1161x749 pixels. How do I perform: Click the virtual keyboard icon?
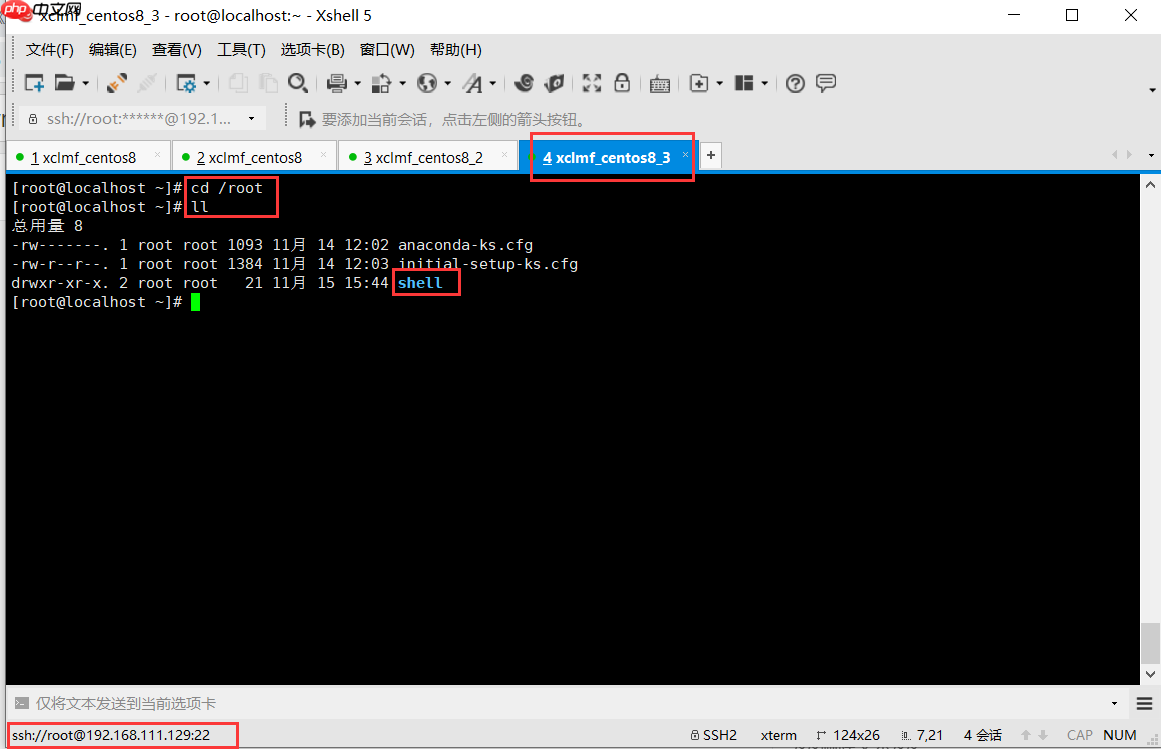tap(660, 84)
